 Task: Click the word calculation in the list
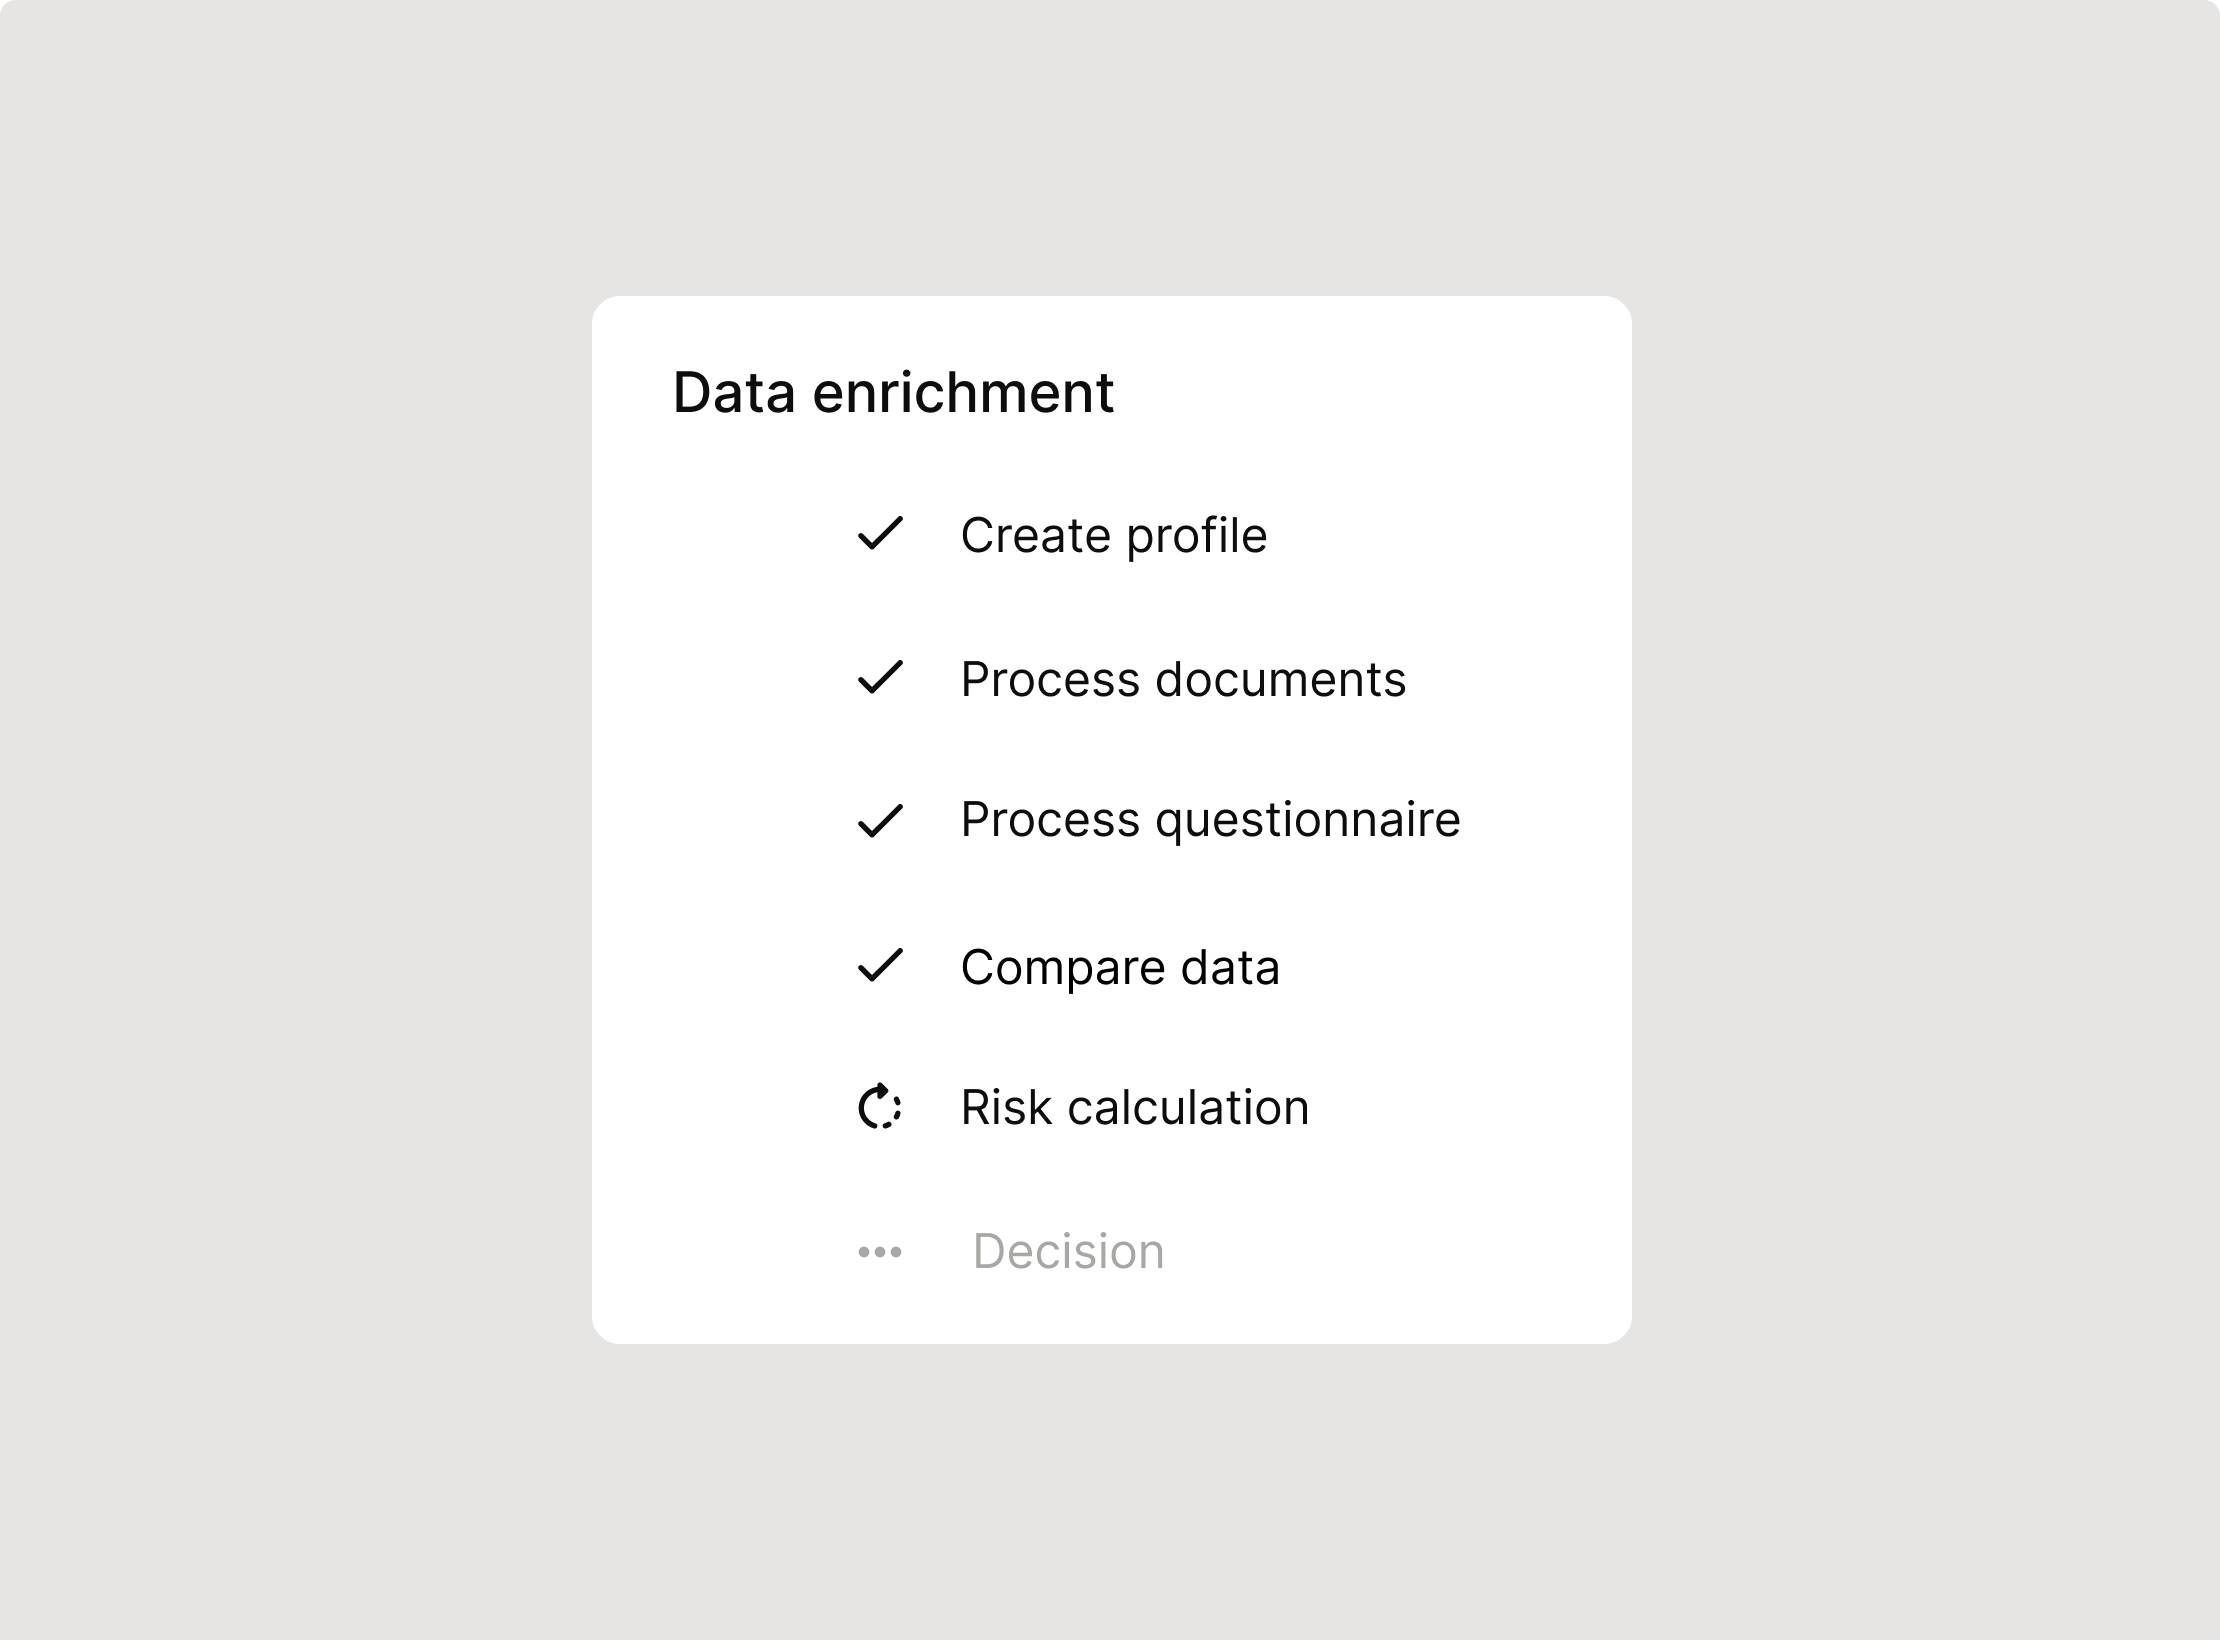tap(1188, 1108)
